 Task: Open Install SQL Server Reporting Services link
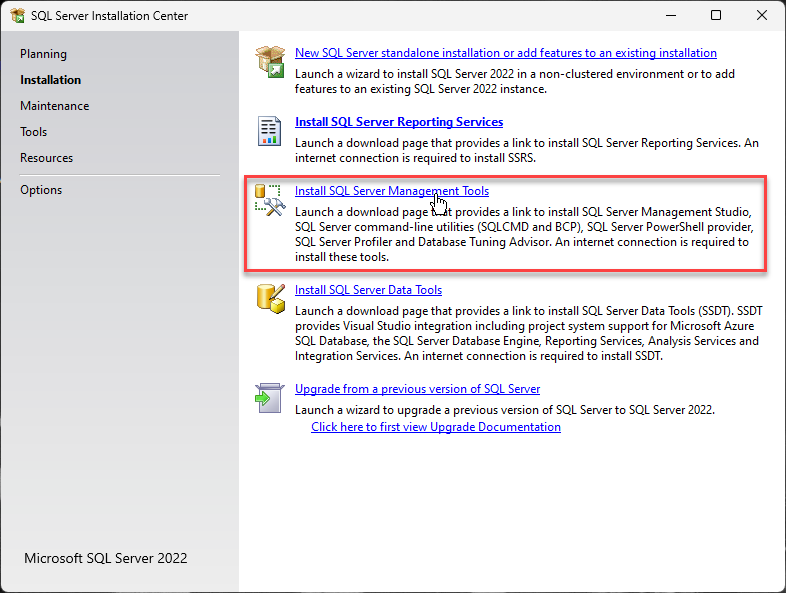point(399,122)
